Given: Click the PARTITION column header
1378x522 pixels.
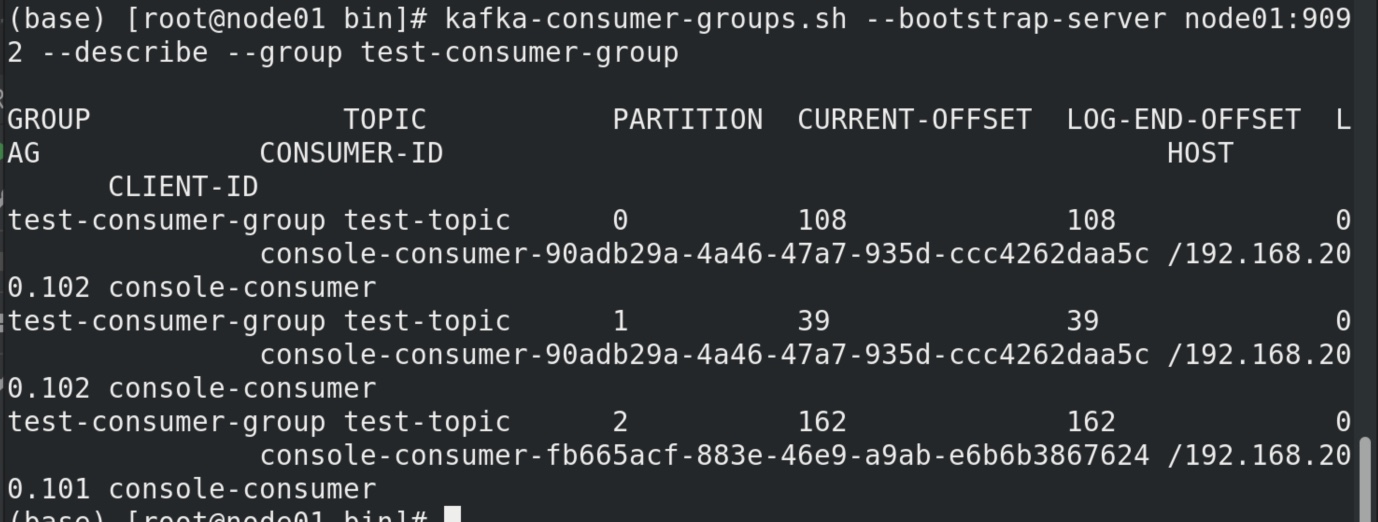Looking at the screenshot, I should (x=687, y=120).
